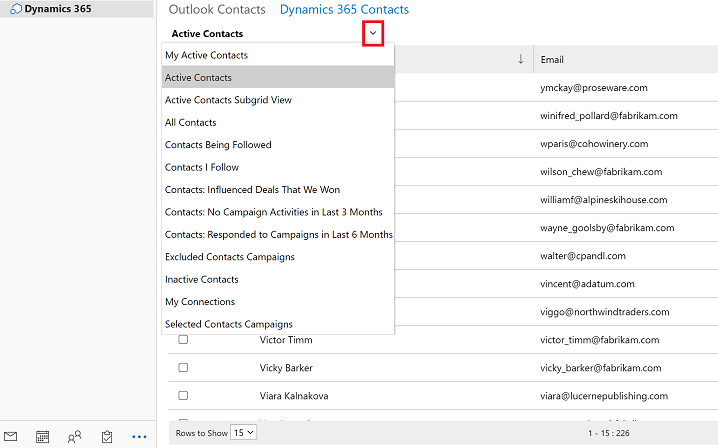This screenshot has width=718, height=448.
Task: Click email vincent@adatum.com
Action: 587,284
